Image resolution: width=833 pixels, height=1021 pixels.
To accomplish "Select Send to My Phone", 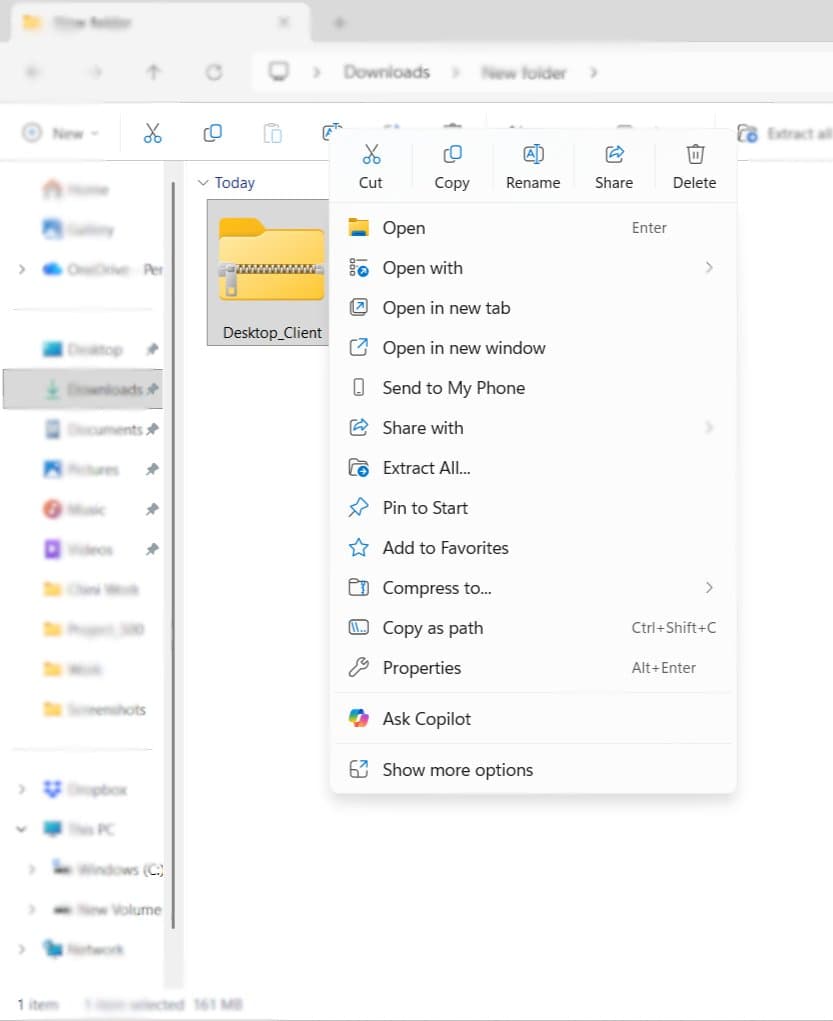I will (533, 388).
